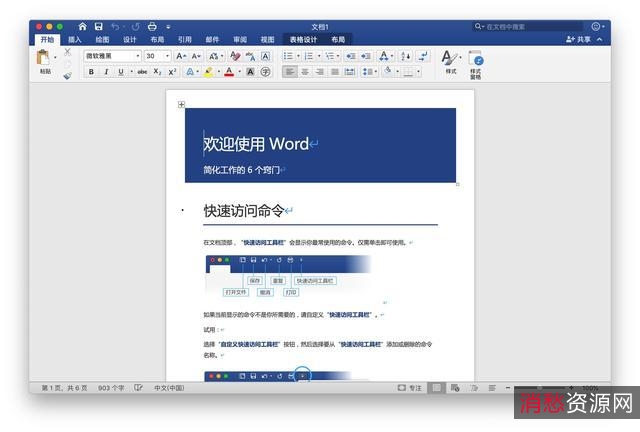Switch to the 插入 tab
Screen dimensions: 640x432
75,40
